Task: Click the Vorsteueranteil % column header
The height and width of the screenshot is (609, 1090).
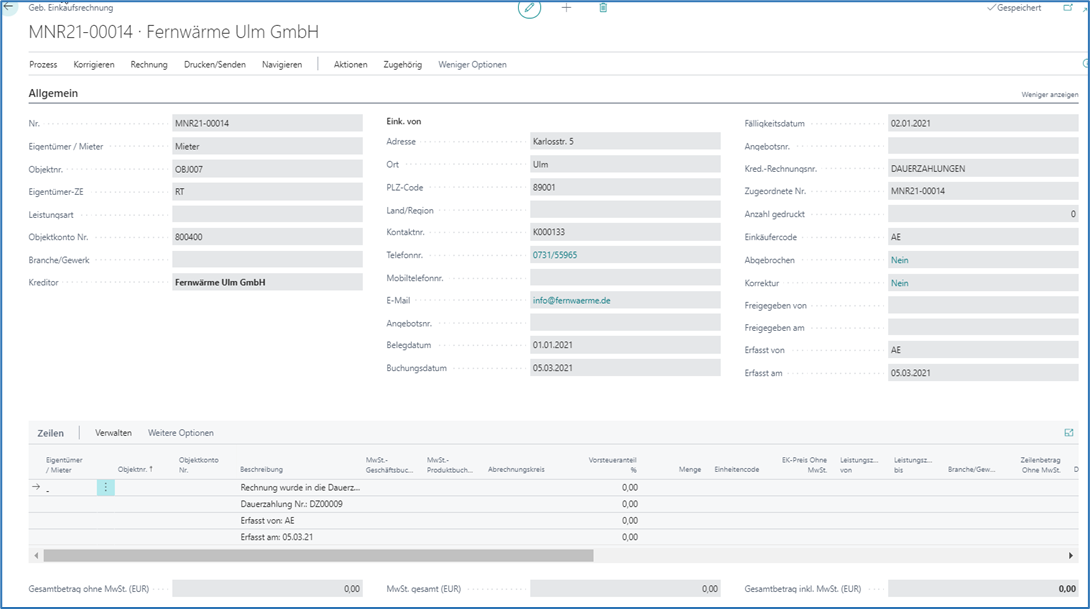Action: (x=612, y=464)
